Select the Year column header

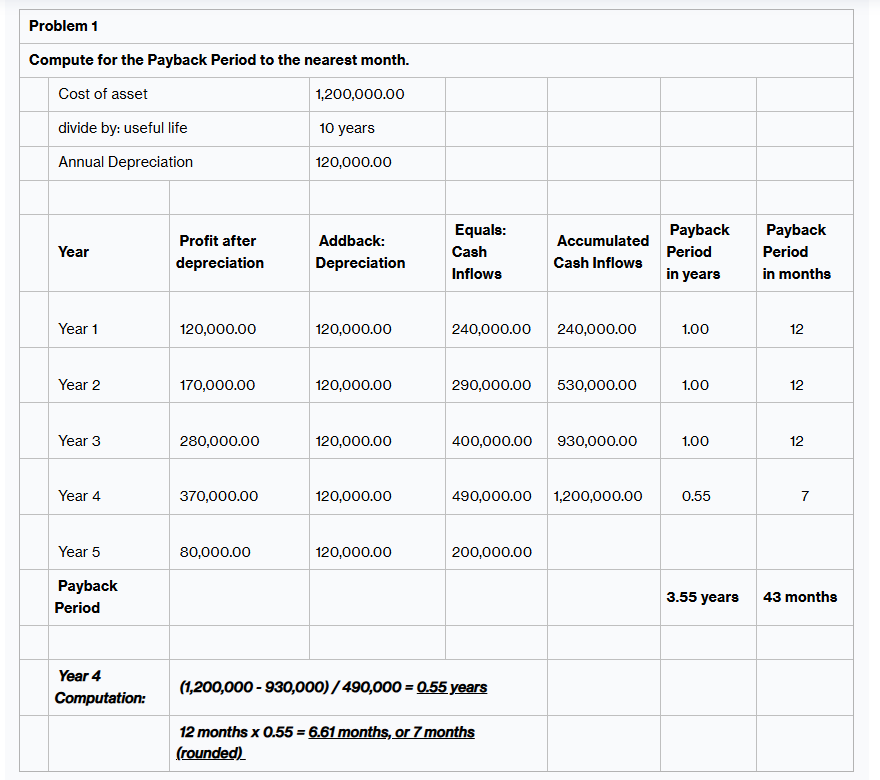(x=74, y=252)
